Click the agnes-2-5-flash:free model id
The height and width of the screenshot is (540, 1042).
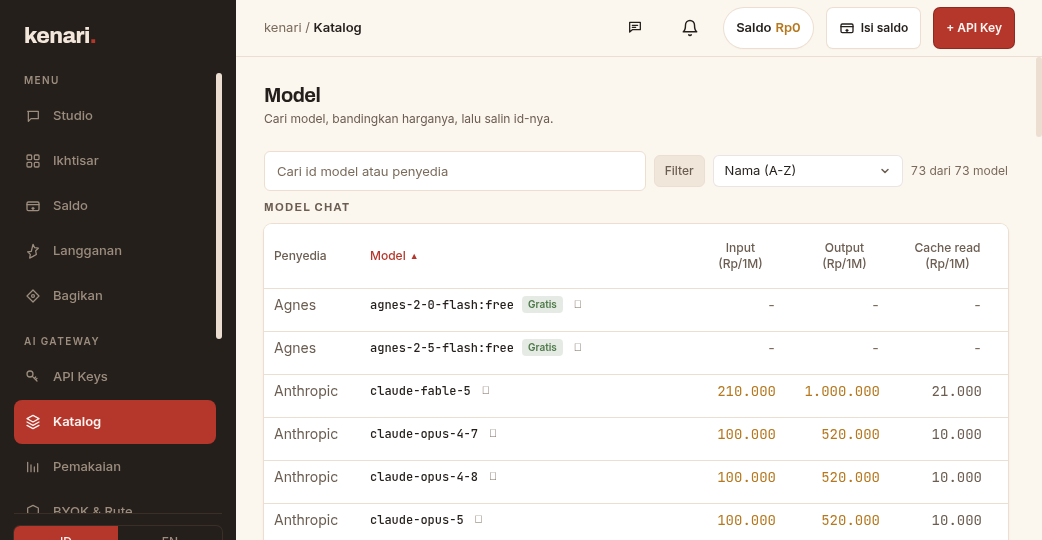pos(442,348)
